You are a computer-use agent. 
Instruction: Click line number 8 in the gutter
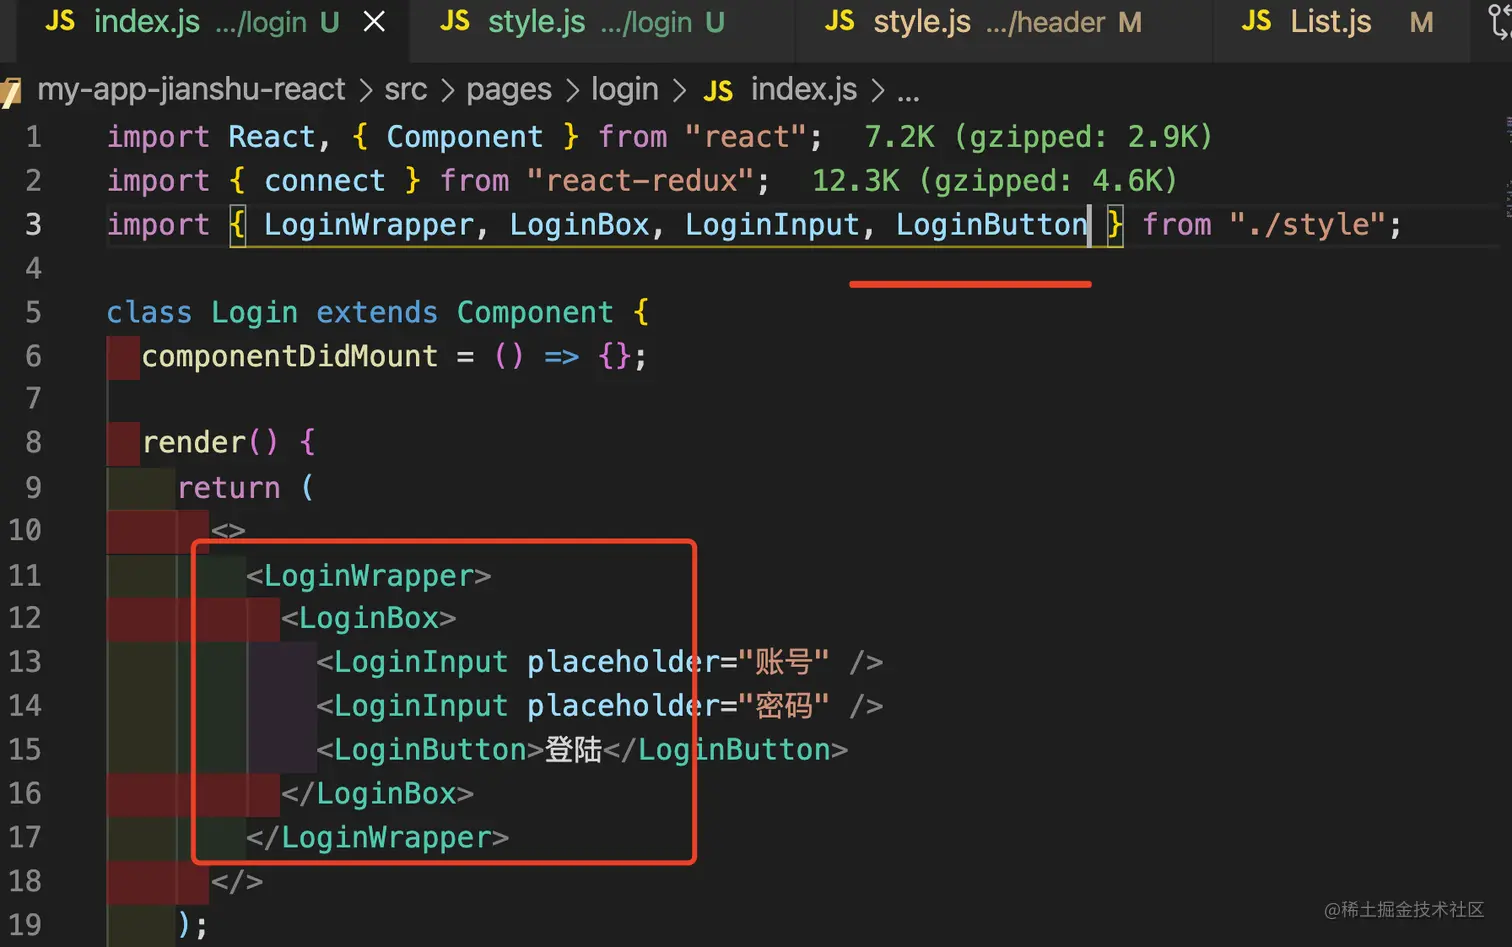click(x=33, y=442)
